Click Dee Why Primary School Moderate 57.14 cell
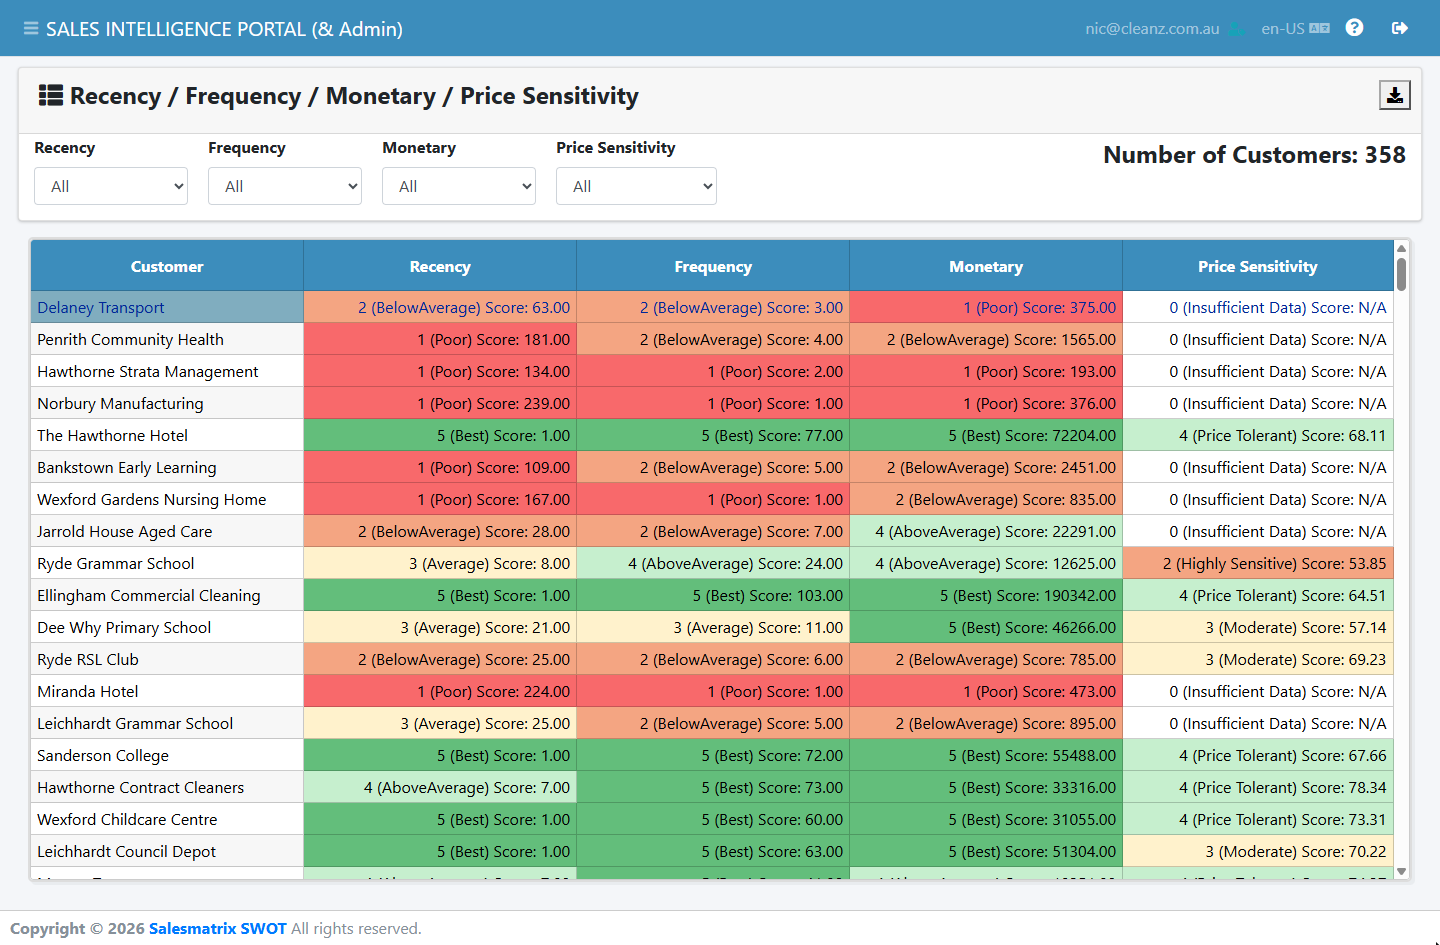Screen dimensions: 1440x945 click(1258, 627)
